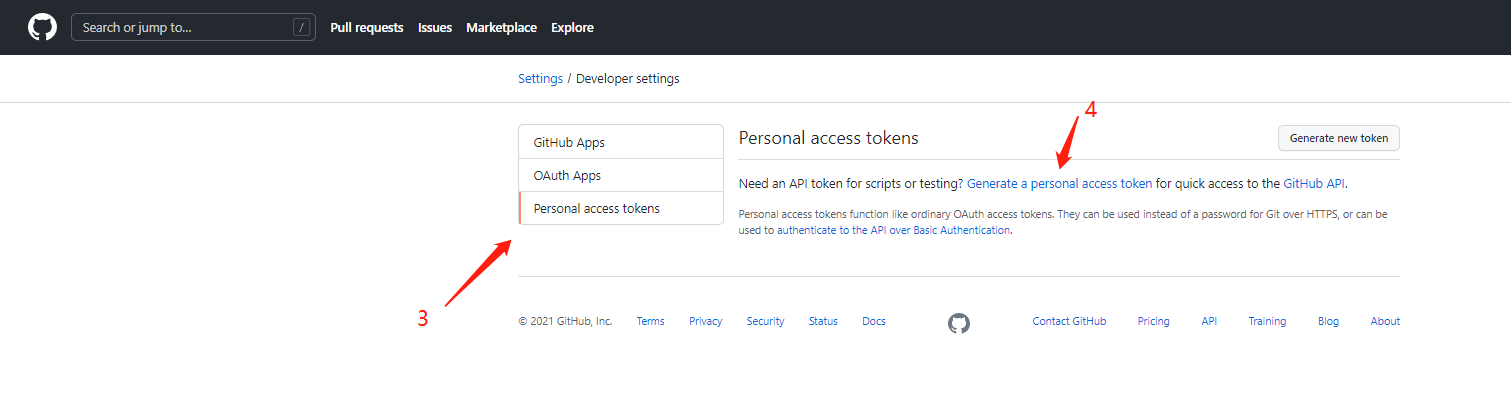This screenshot has height=418, width=1511.
Task: Focus the 'Search or jump to' field
Action: (x=185, y=27)
